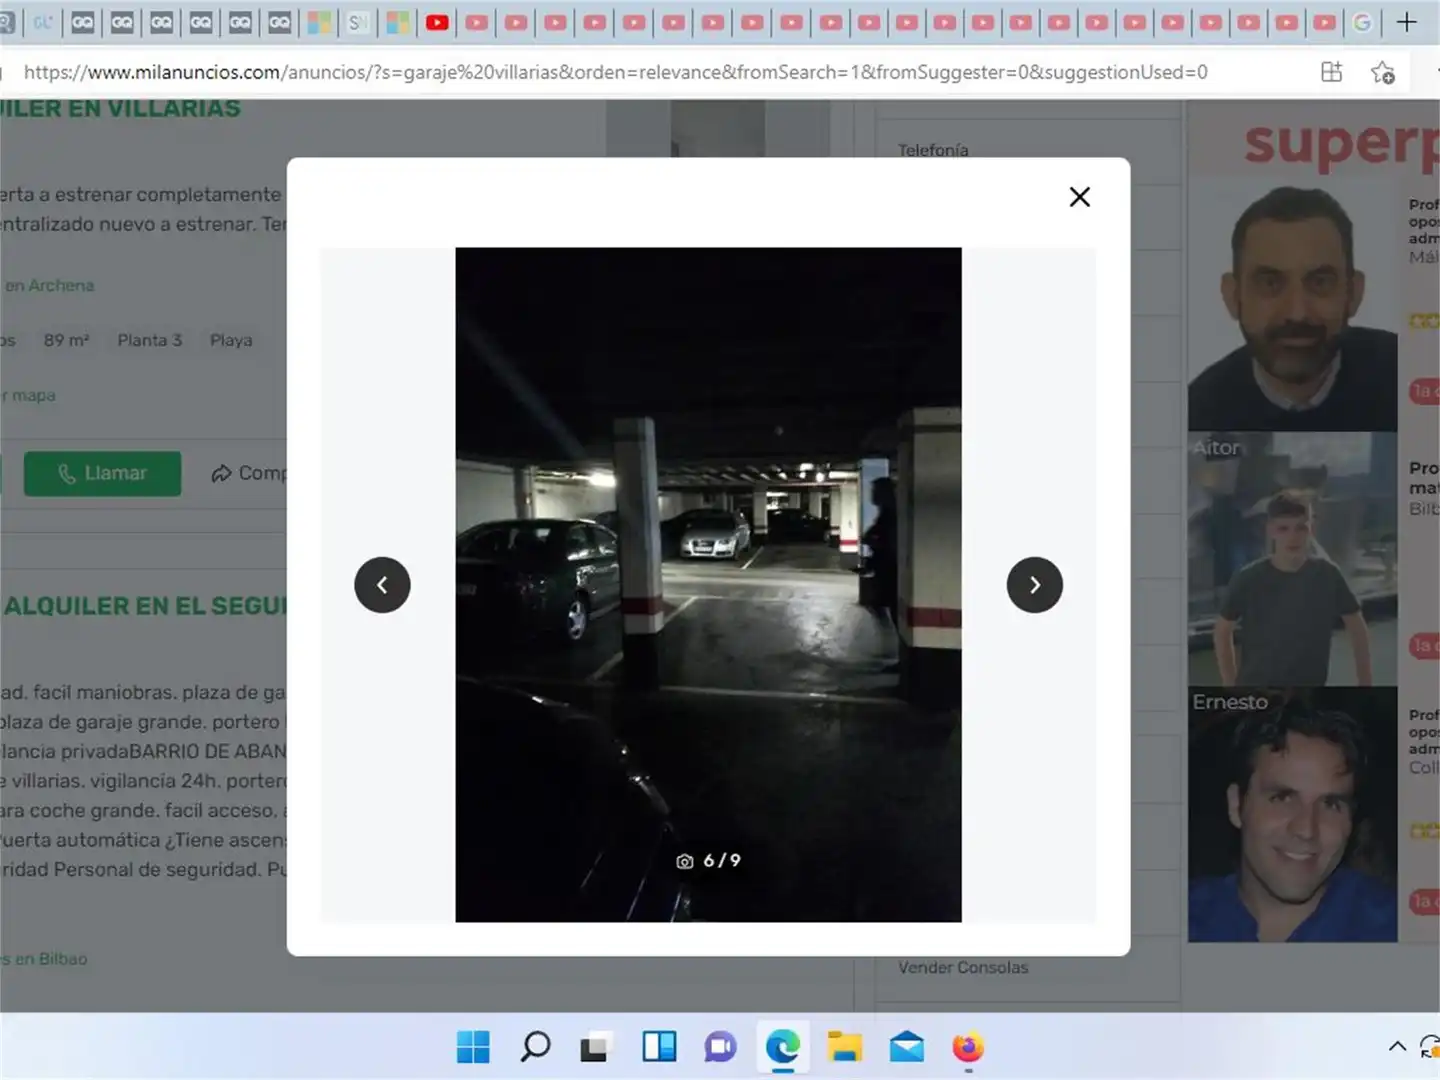Open Task View on the taskbar
The width and height of the screenshot is (1440, 1080).
tap(595, 1047)
